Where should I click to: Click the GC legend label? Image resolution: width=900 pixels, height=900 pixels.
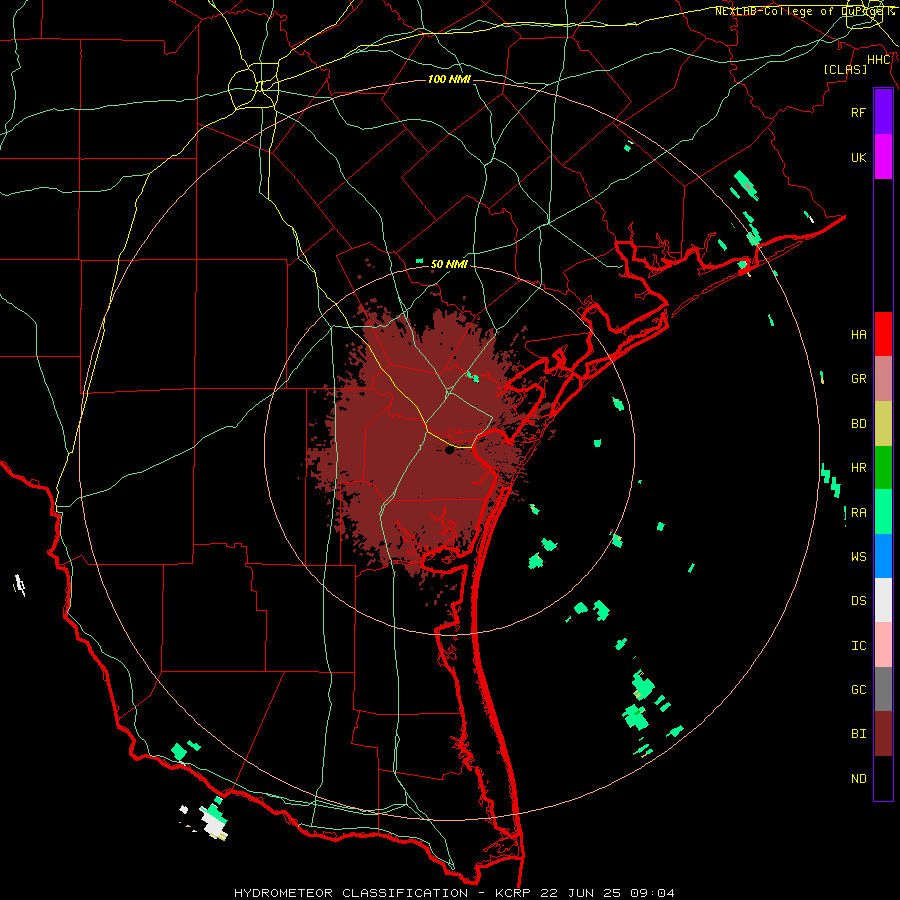pyautogui.click(x=858, y=690)
